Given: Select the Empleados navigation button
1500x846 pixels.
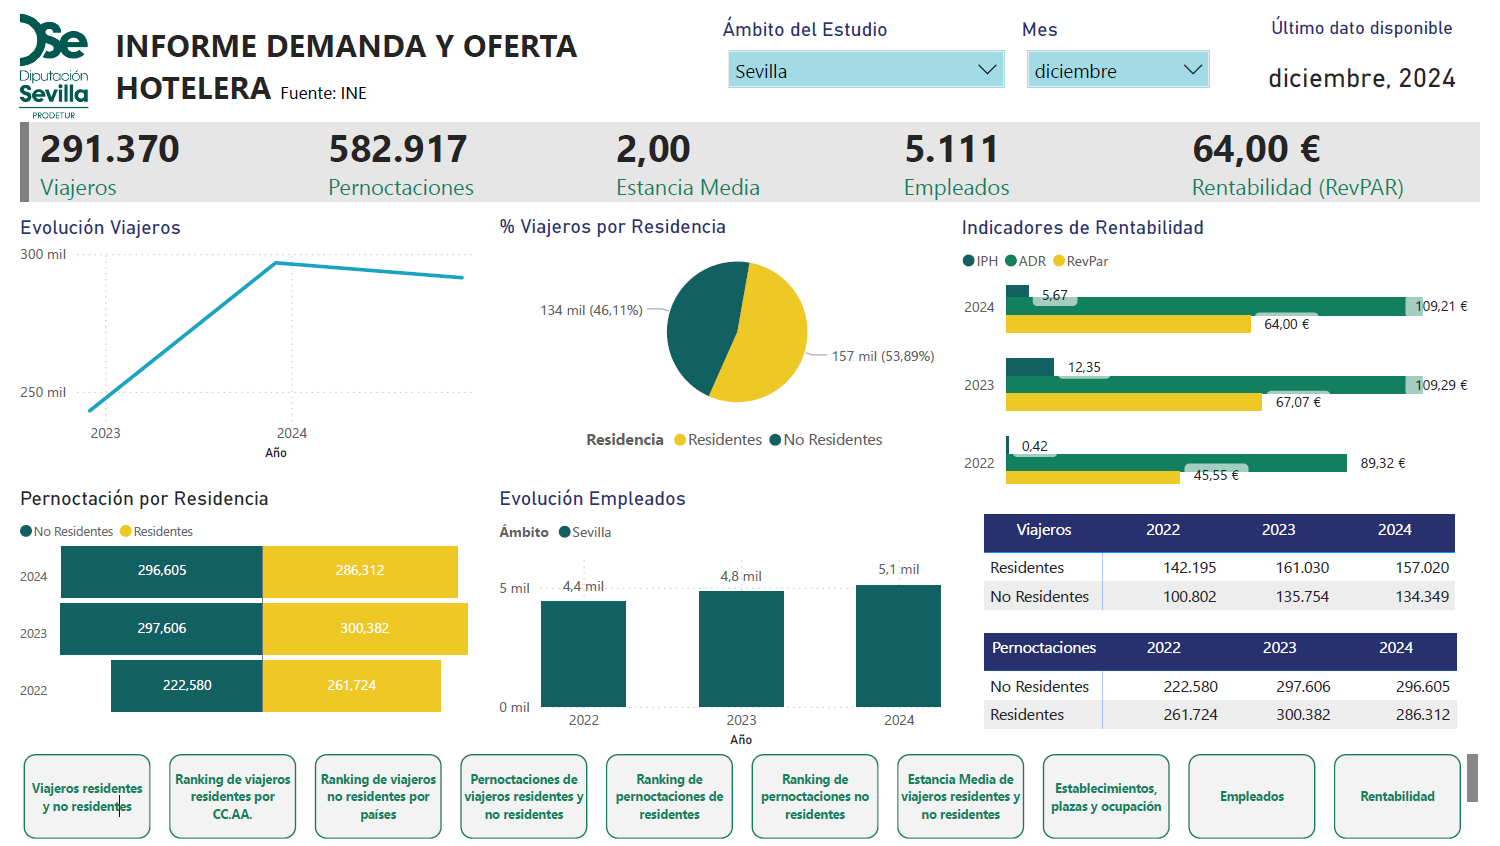Looking at the screenshot, I should tap(1251, 796).
